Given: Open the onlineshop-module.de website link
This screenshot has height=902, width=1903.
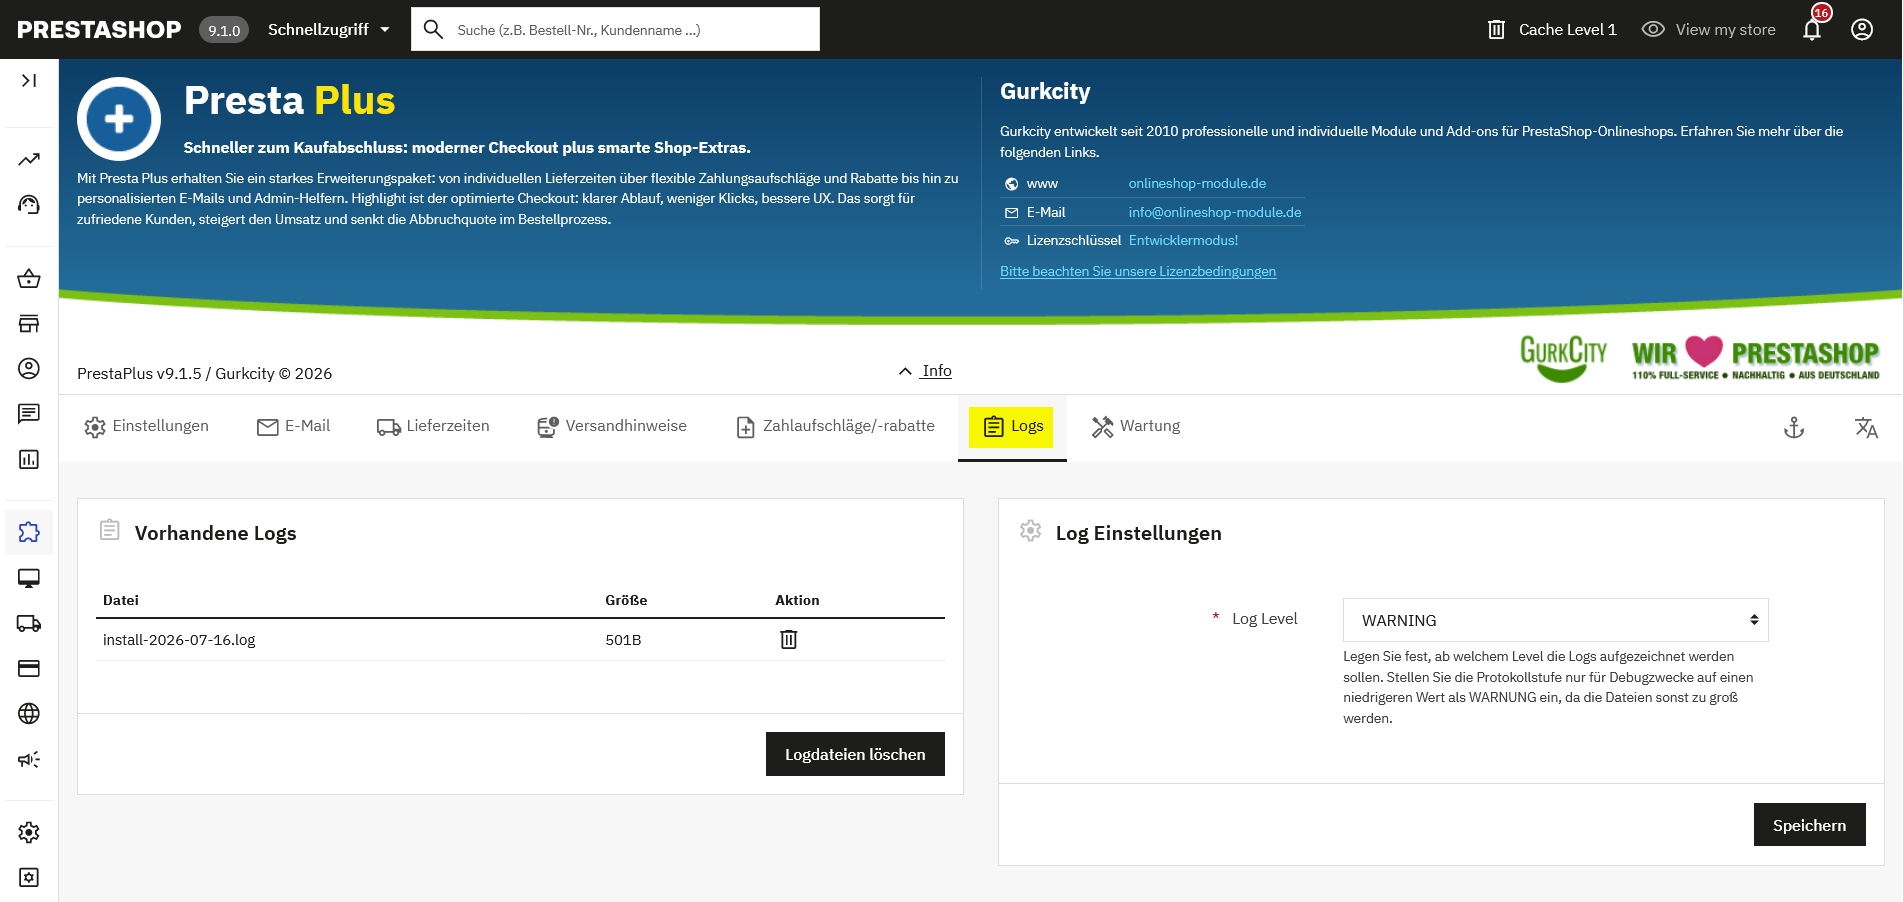Looking at the screenshot, I should pyautogui.click(x=1197, y=183).
